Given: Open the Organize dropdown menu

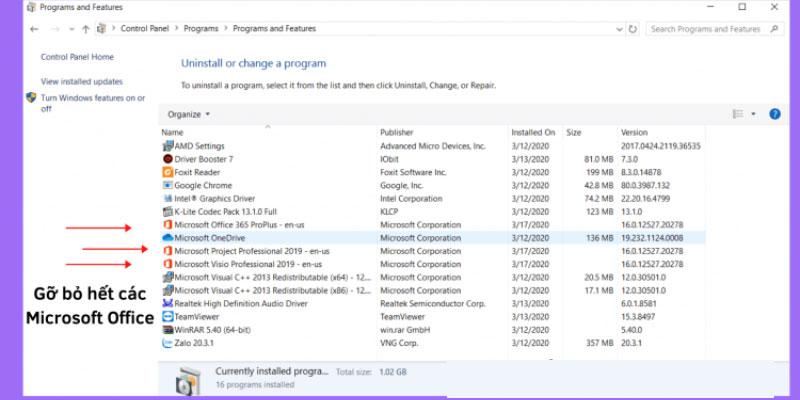Looking at the screenshot, I should click(x=189, y=115).
